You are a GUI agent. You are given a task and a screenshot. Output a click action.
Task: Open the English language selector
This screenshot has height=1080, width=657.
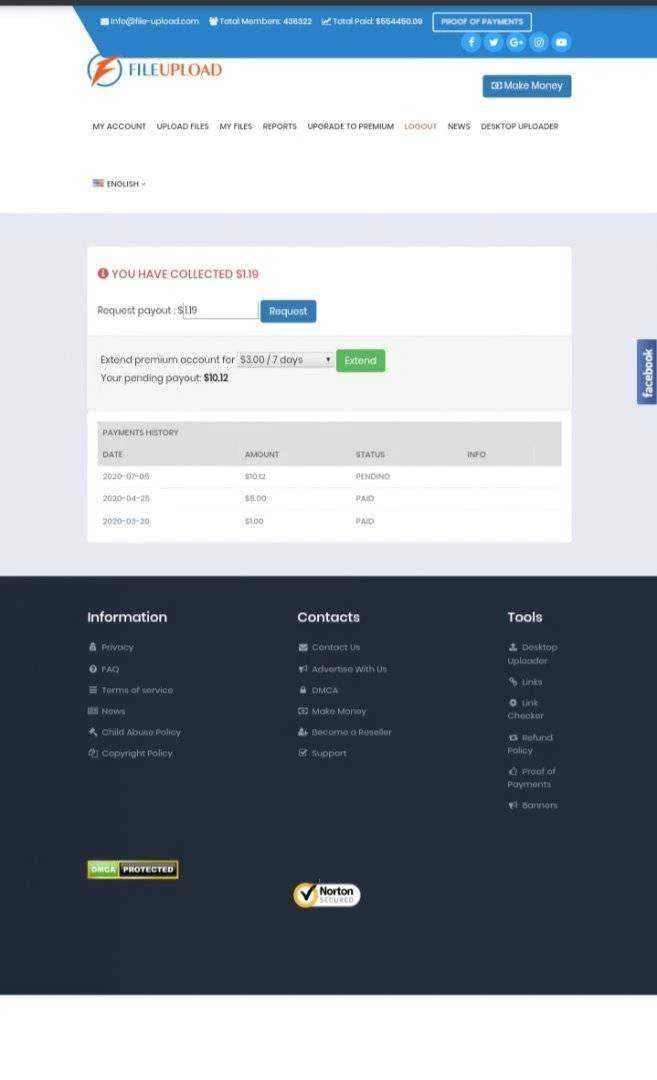119,184
